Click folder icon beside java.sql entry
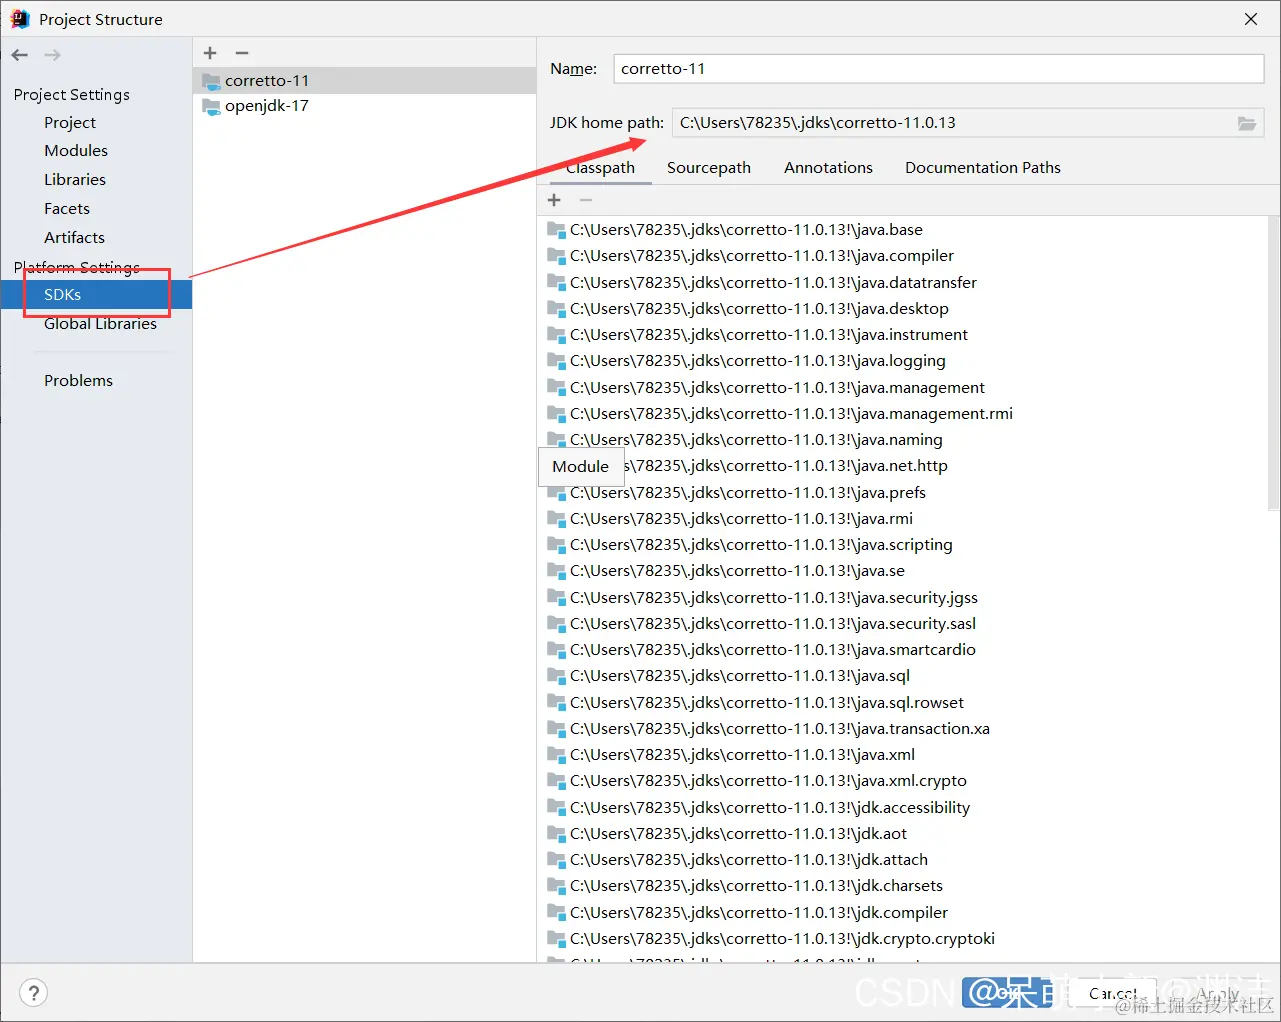The height and width of the screenshot is (1022, 1281). click(556, 676)
